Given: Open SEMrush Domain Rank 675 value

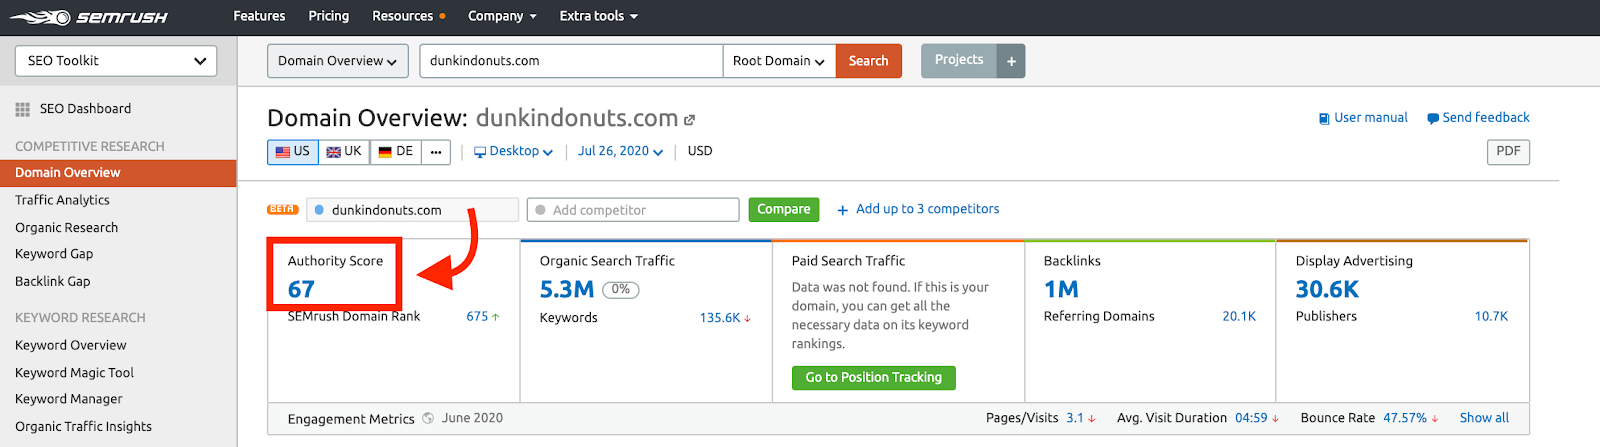Looking at the screenshot, I should (x=477, y=316).
